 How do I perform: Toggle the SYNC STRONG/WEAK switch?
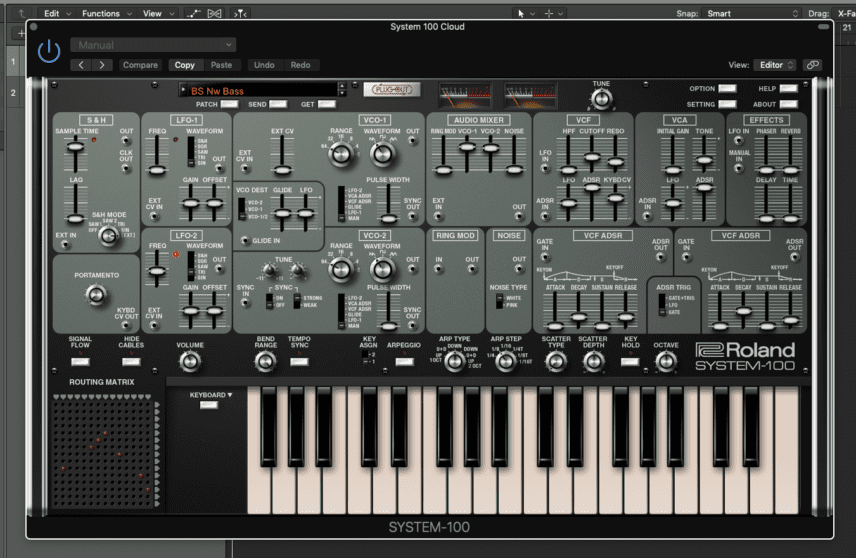pyautogui.click(x=296, y=301)
